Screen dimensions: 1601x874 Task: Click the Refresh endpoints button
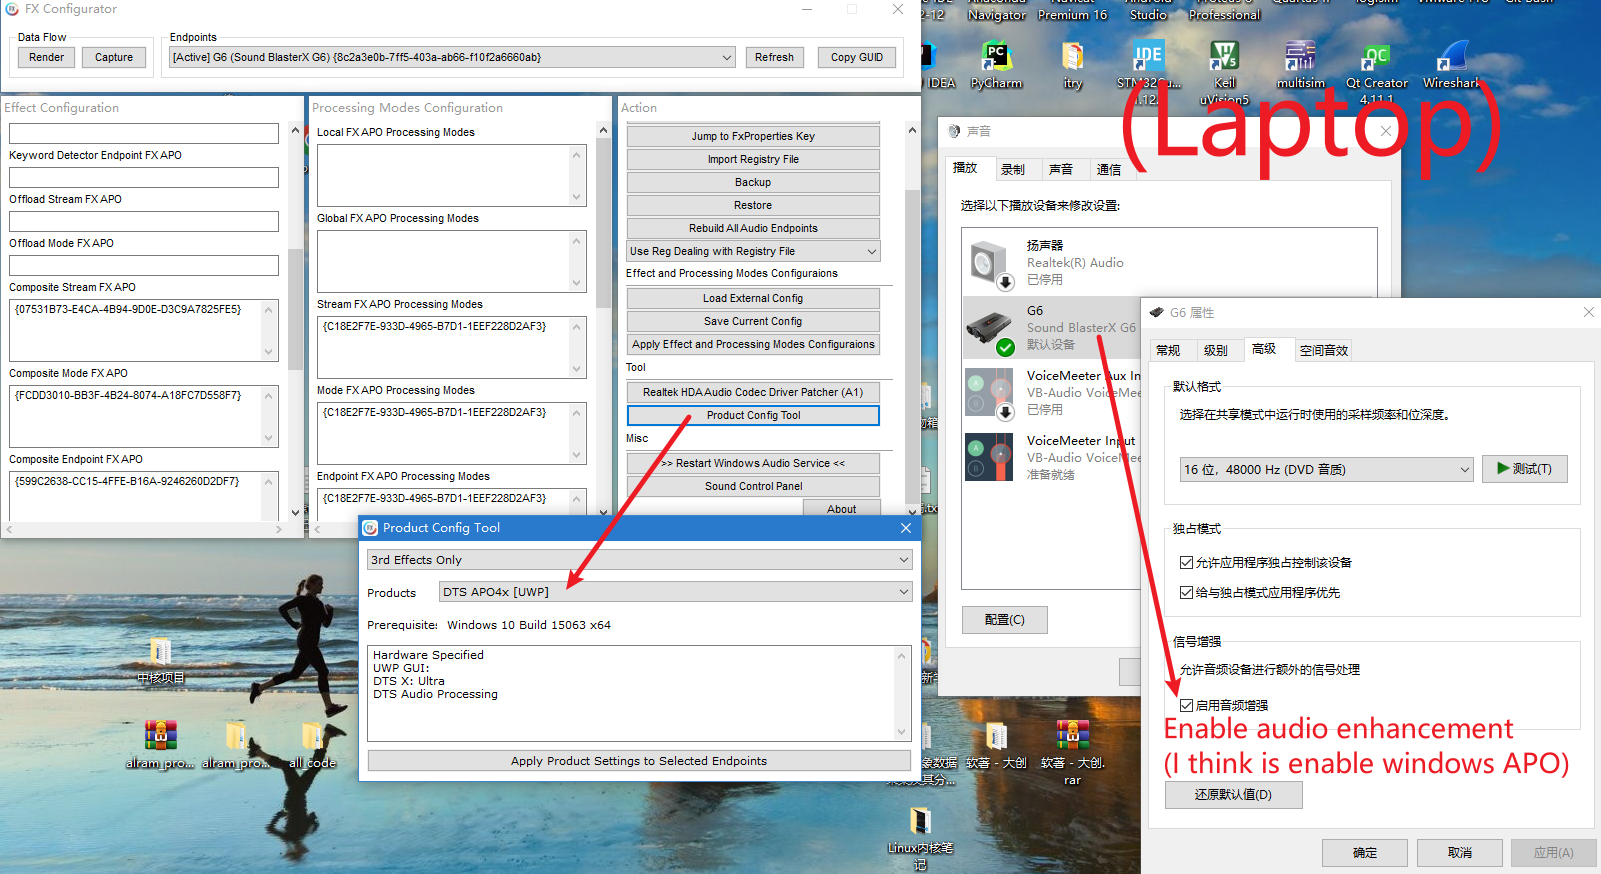click(x=774, y=58)
